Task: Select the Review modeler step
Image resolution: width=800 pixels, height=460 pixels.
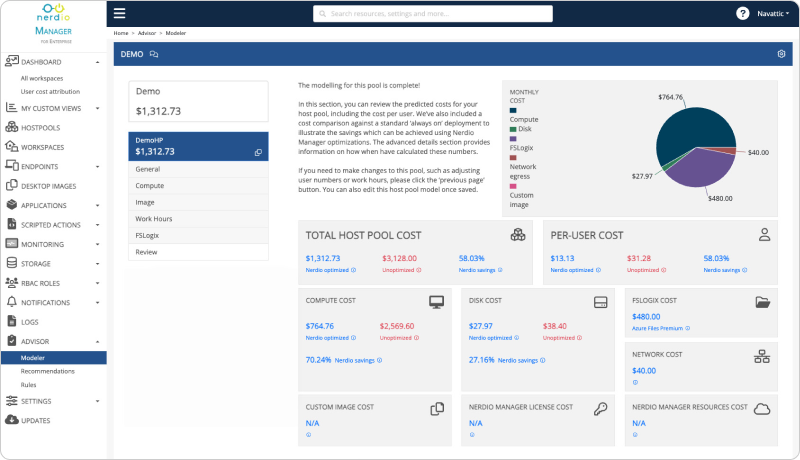Action: pos(198,252)
